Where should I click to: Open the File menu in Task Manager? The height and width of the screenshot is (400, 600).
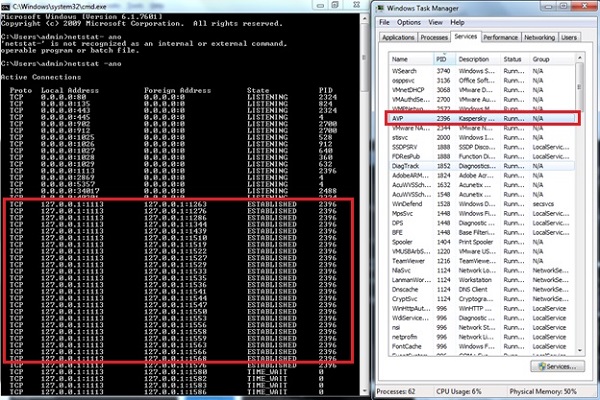point(384,23)
